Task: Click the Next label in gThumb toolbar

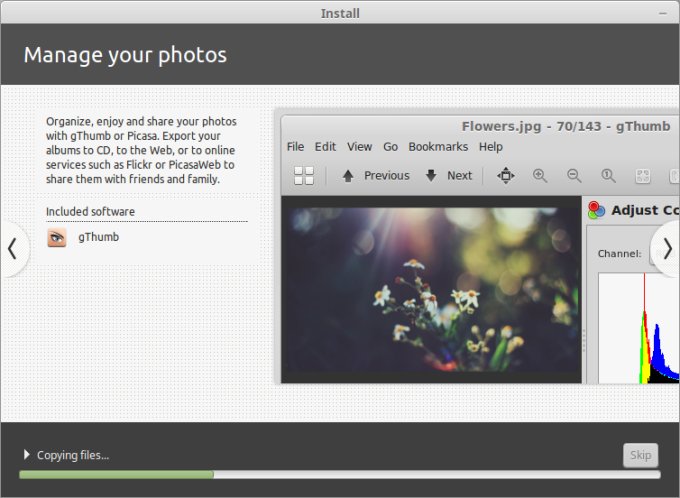Action: [460, 176]
